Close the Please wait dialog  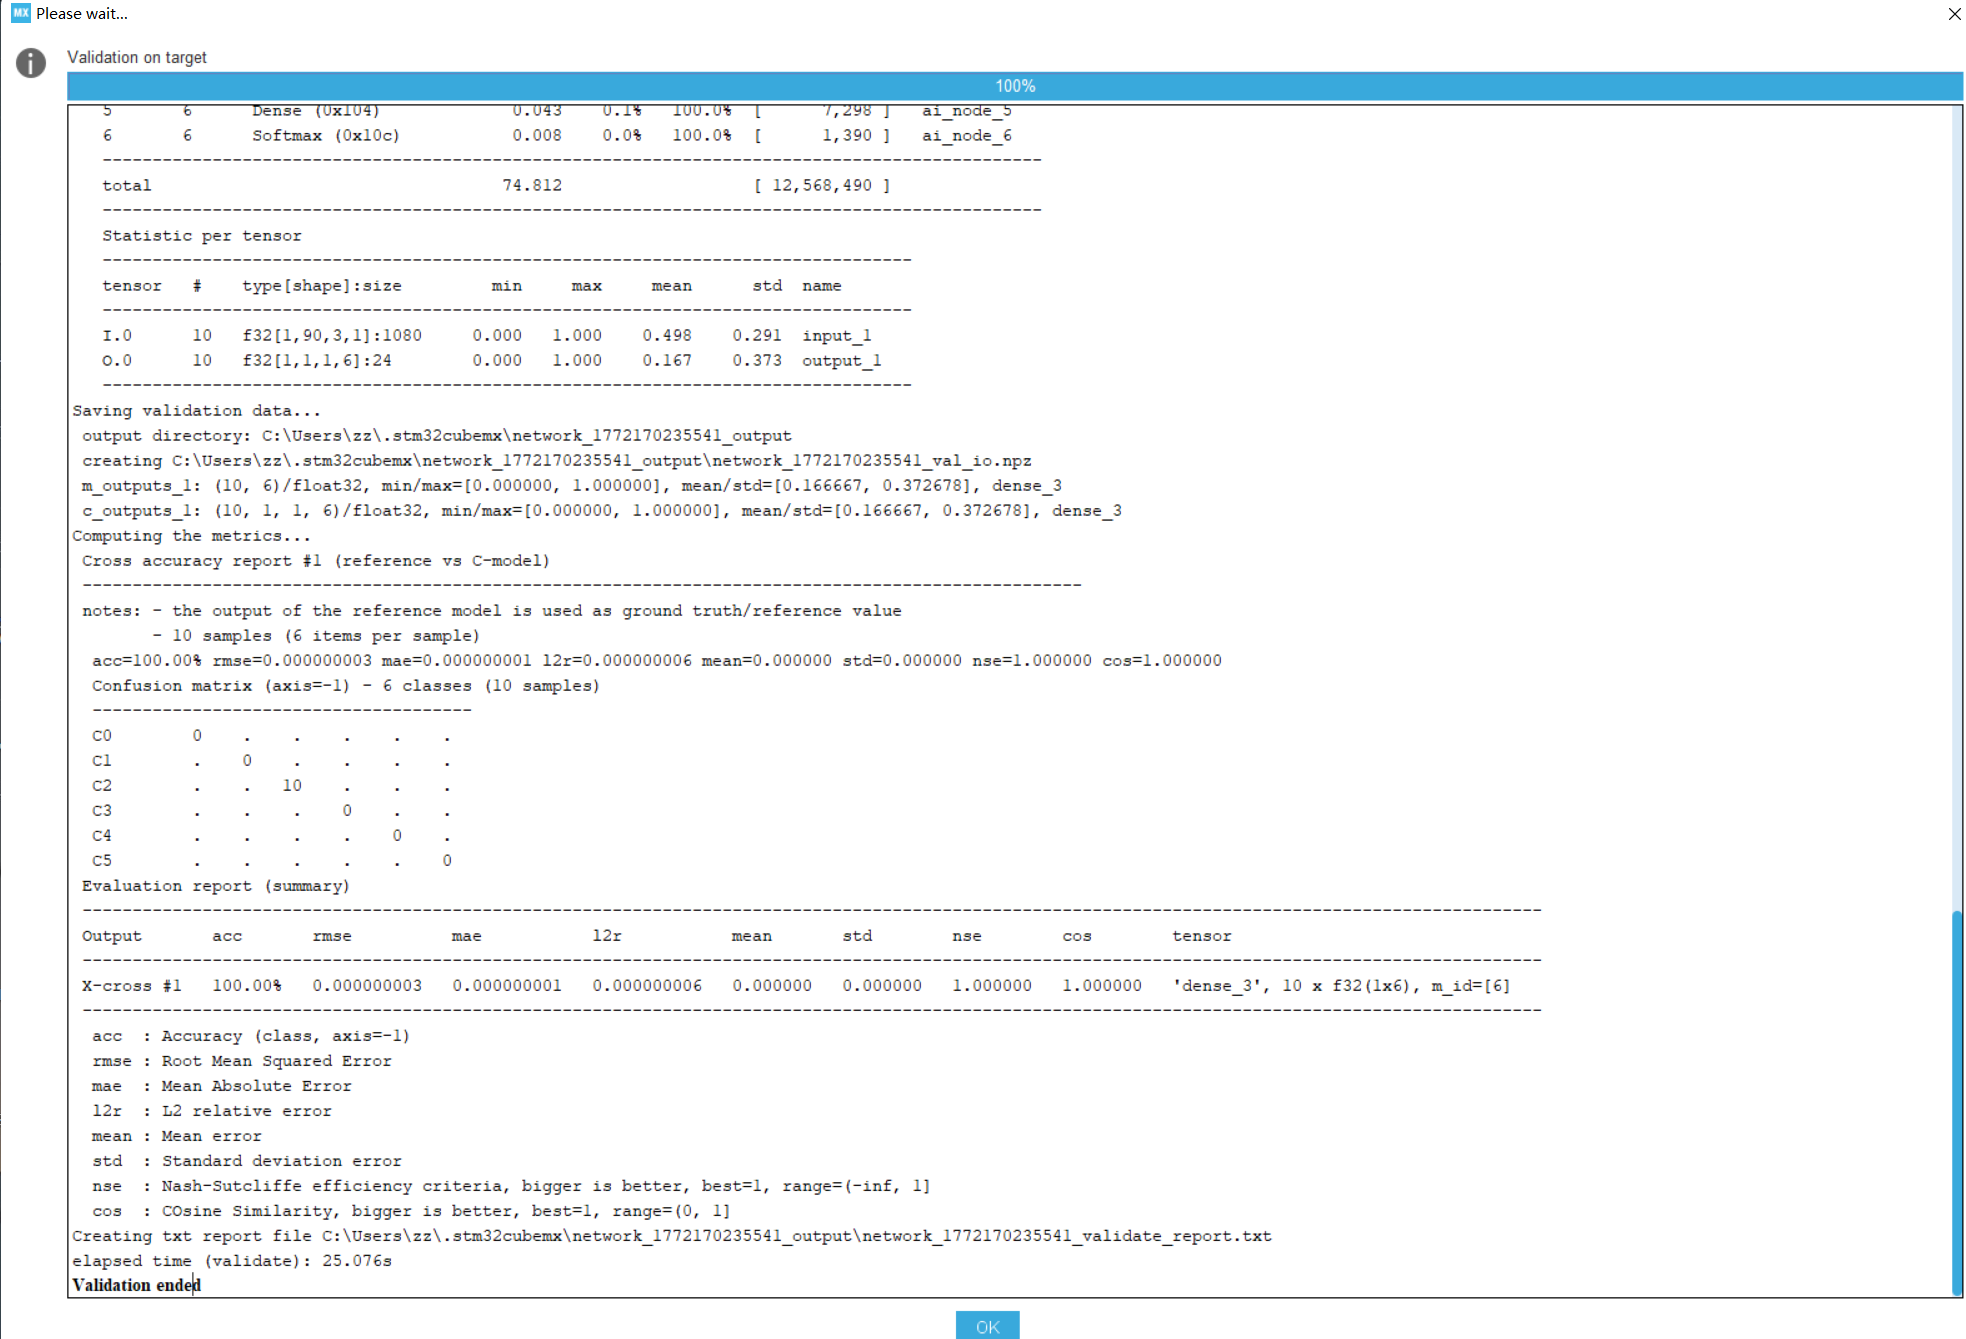coord(1954,14)
